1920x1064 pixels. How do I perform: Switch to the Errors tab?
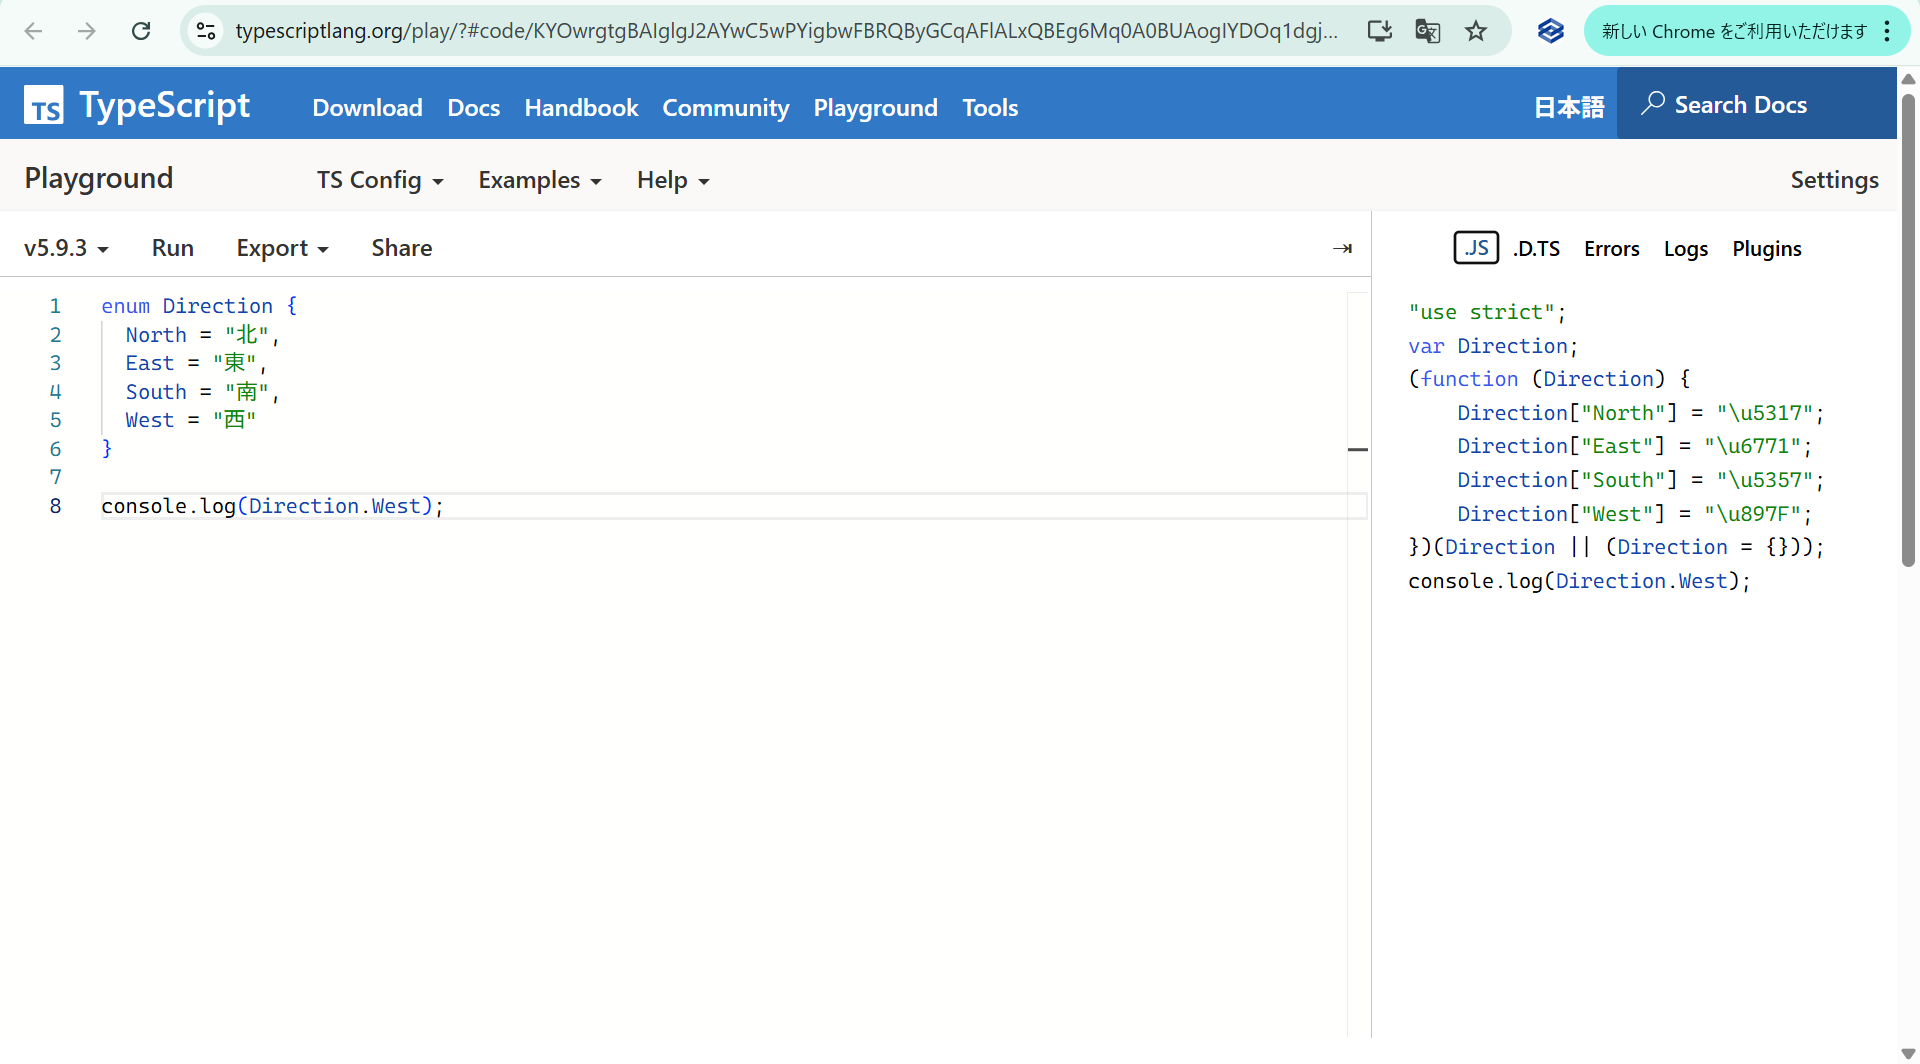[1611, 249]
